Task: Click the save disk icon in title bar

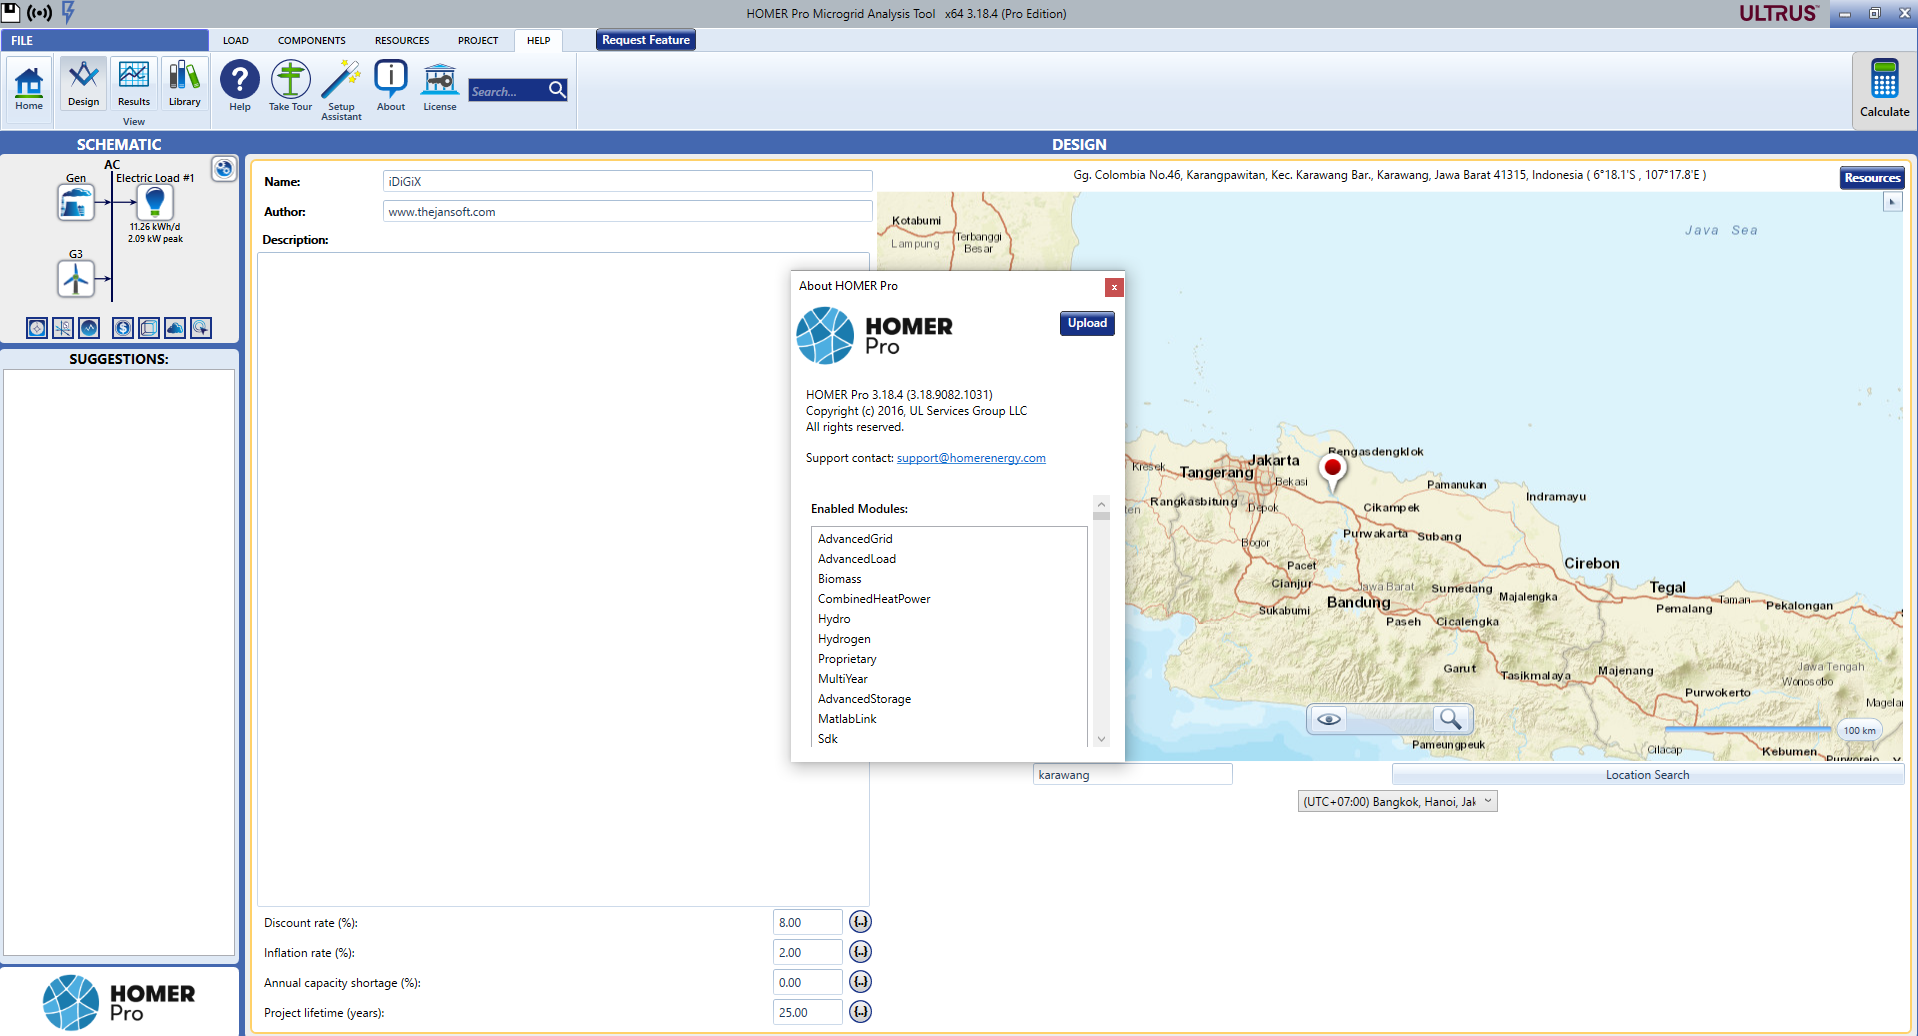Action: coord(11,12)
